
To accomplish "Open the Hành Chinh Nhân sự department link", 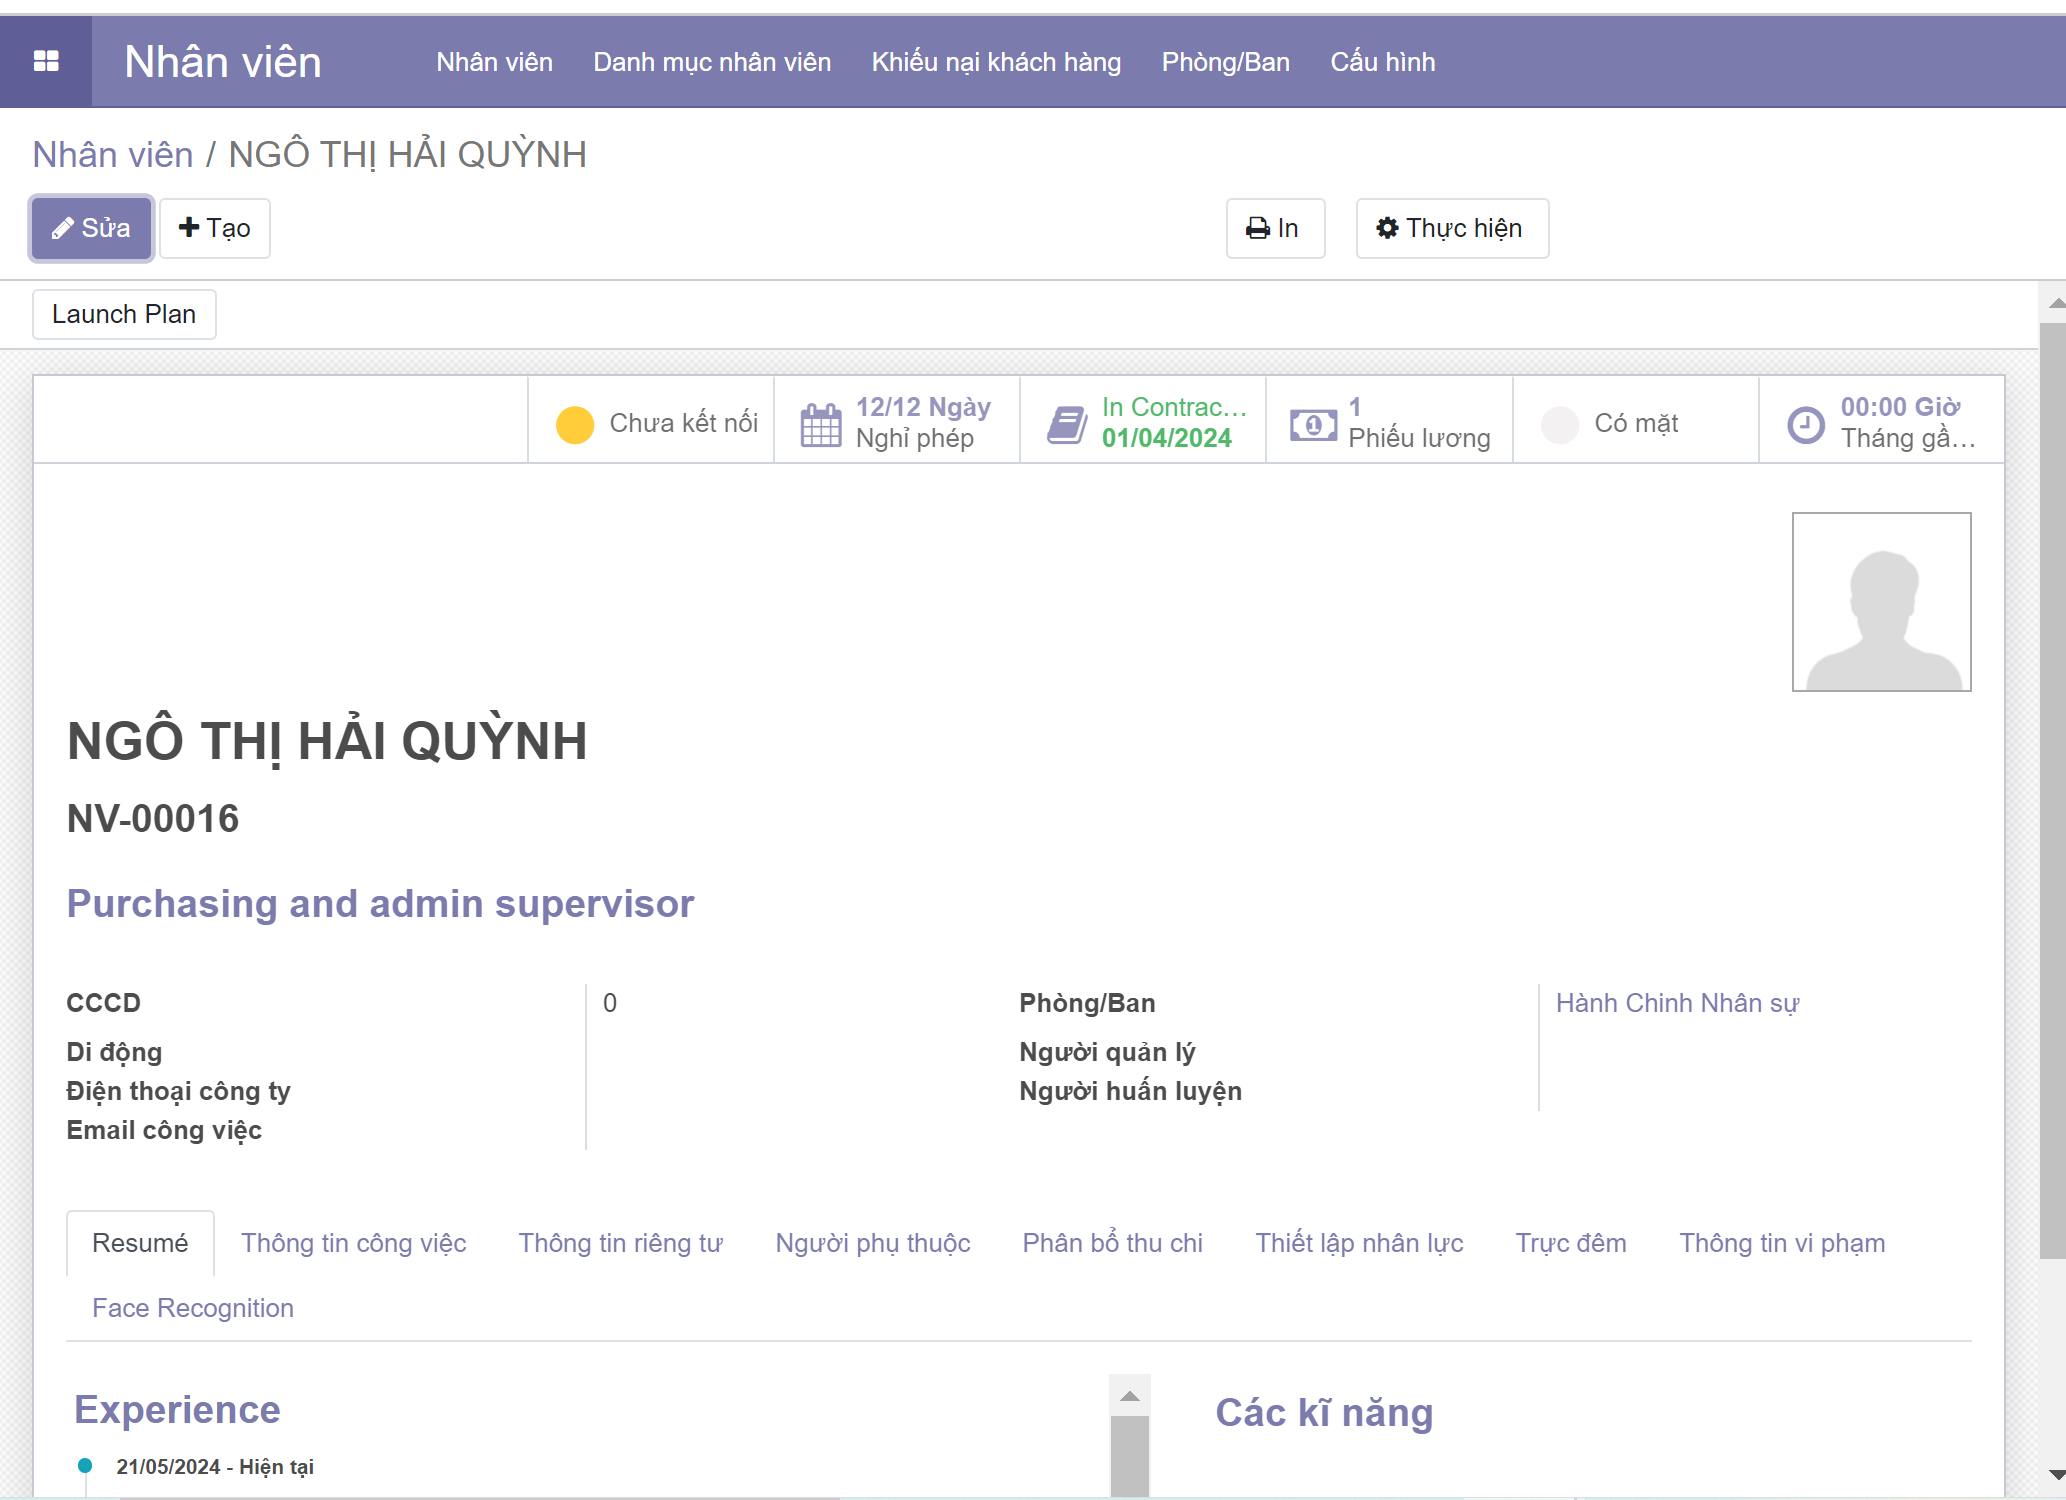I will point(1676,1003).
